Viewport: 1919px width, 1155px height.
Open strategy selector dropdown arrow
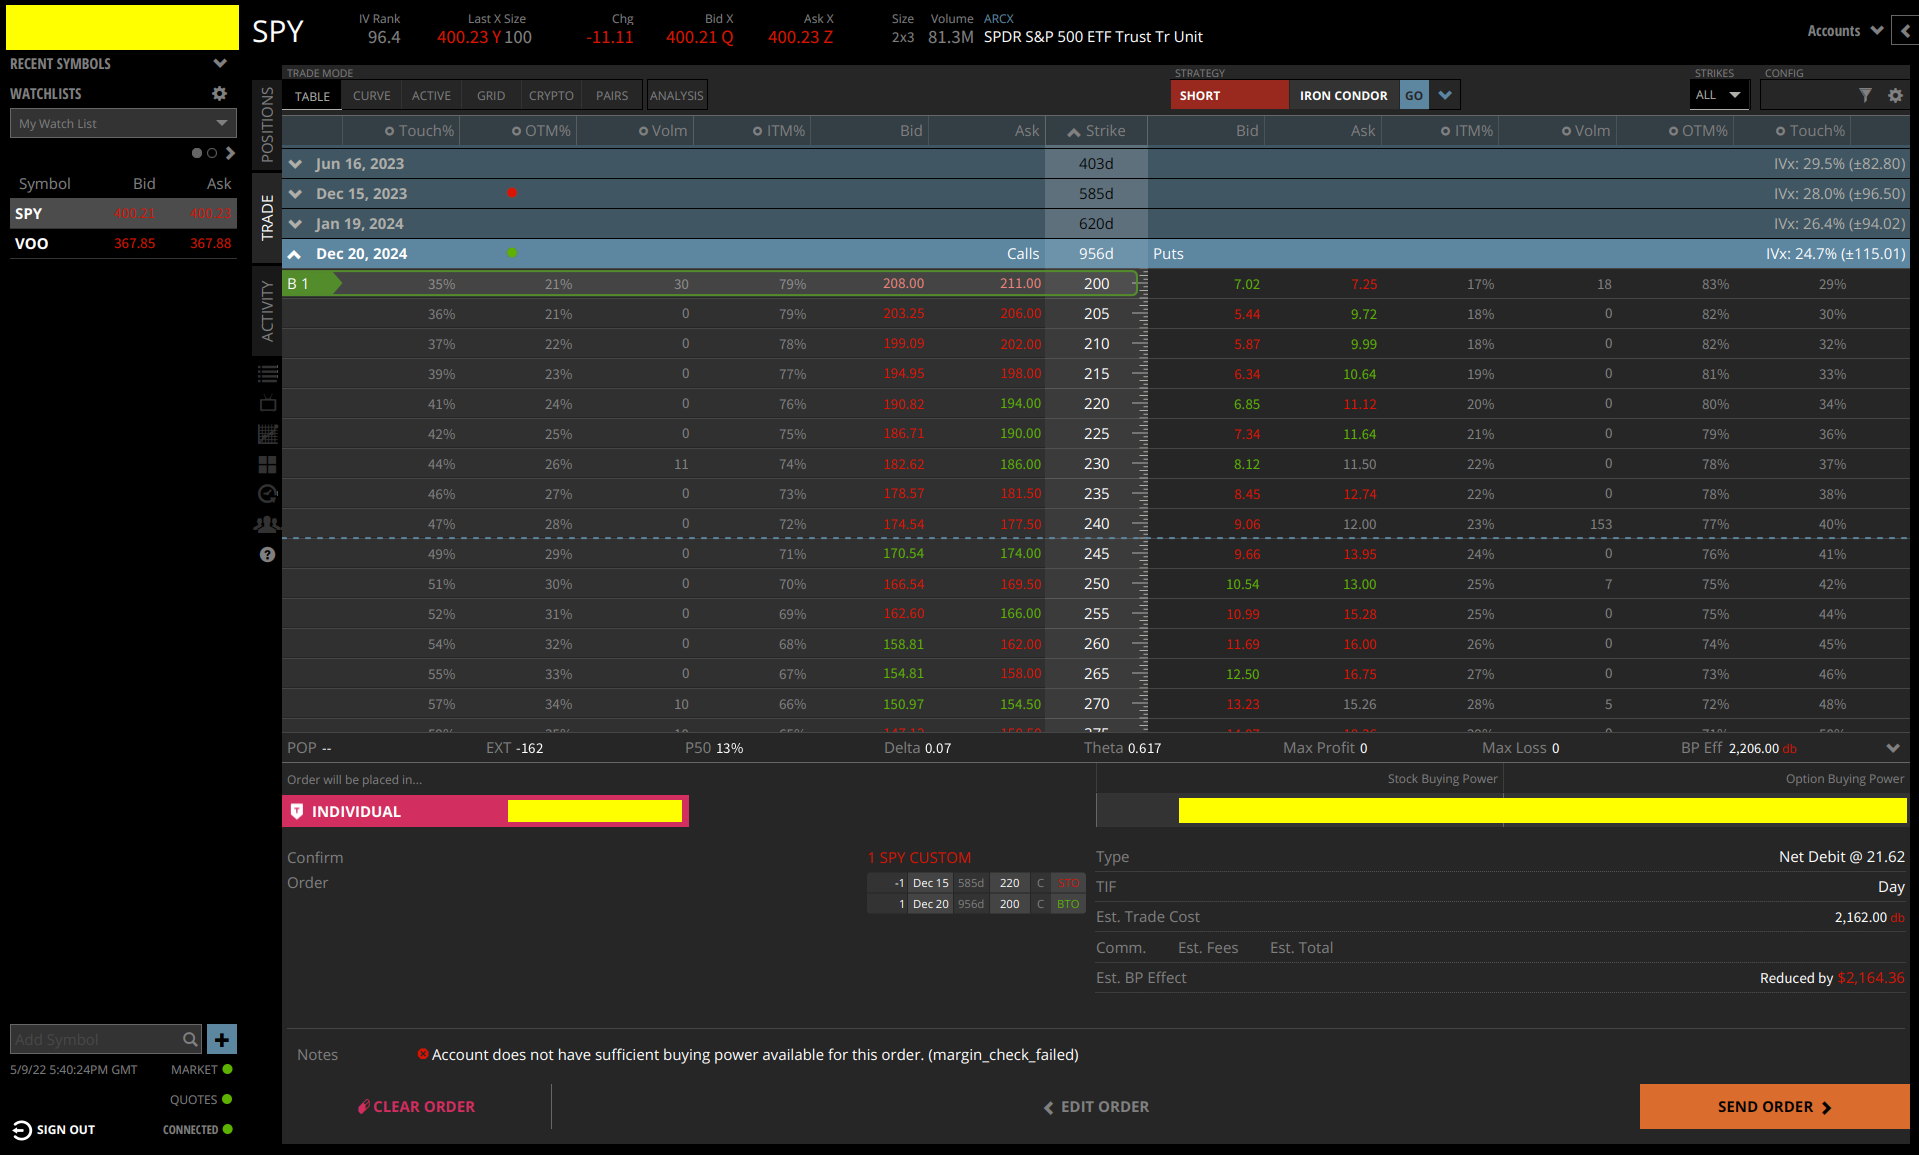coord(1445,95)
